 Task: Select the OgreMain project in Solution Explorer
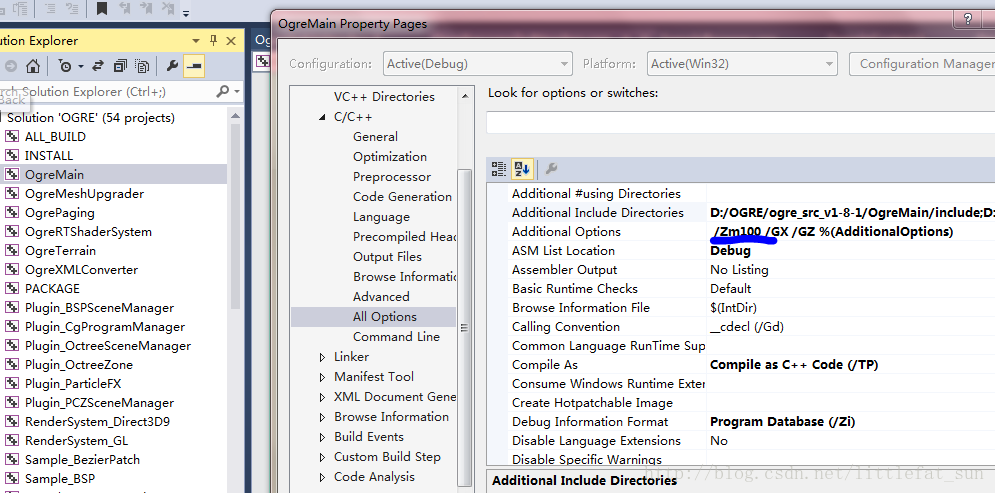point(55,174)
